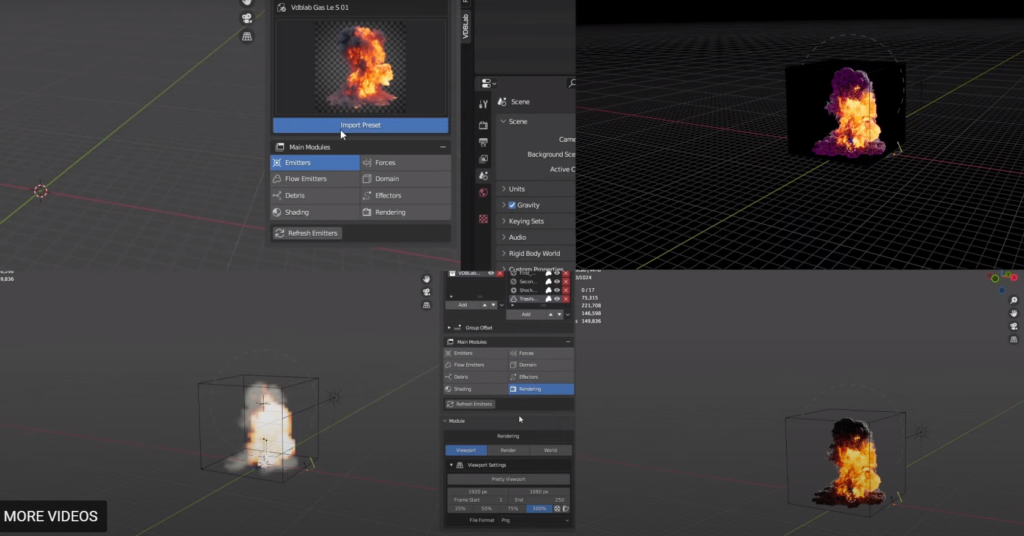Select 100% resolution scale
The height and width of the screenshot is (536, 1024).
539,509
